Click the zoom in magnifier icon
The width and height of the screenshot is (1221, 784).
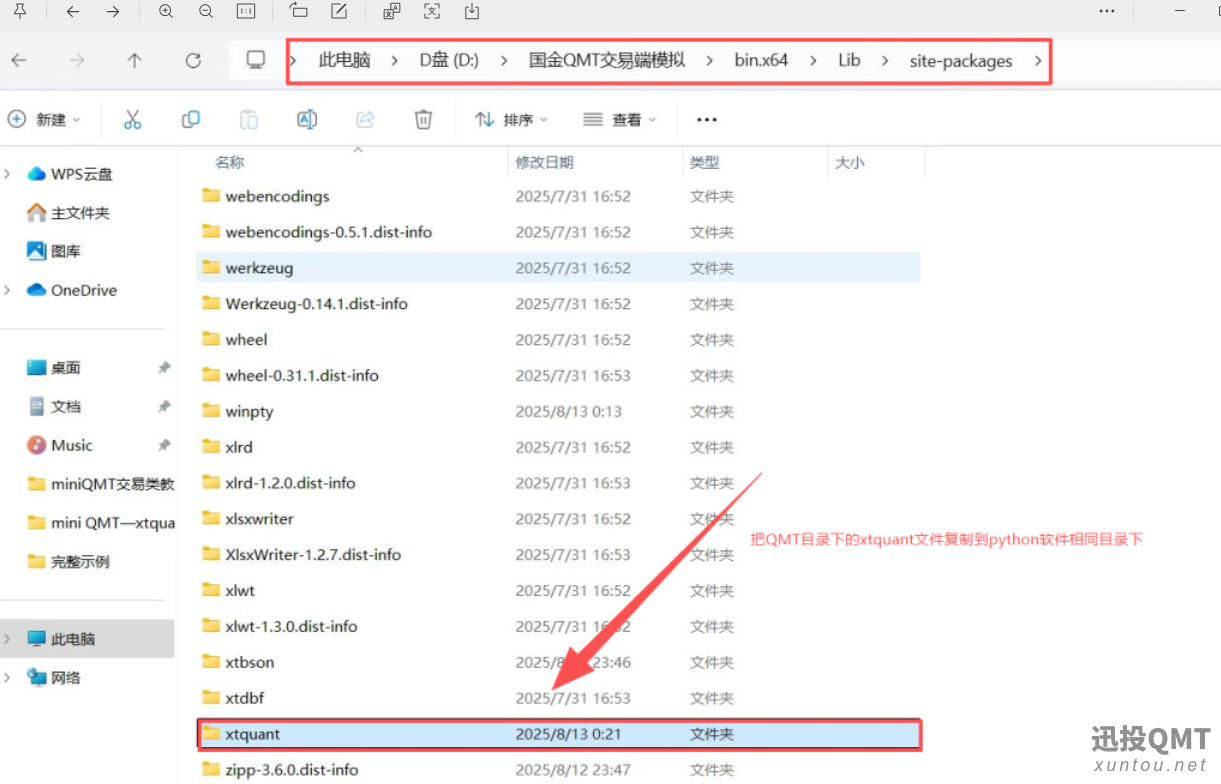tap(166, 11)
